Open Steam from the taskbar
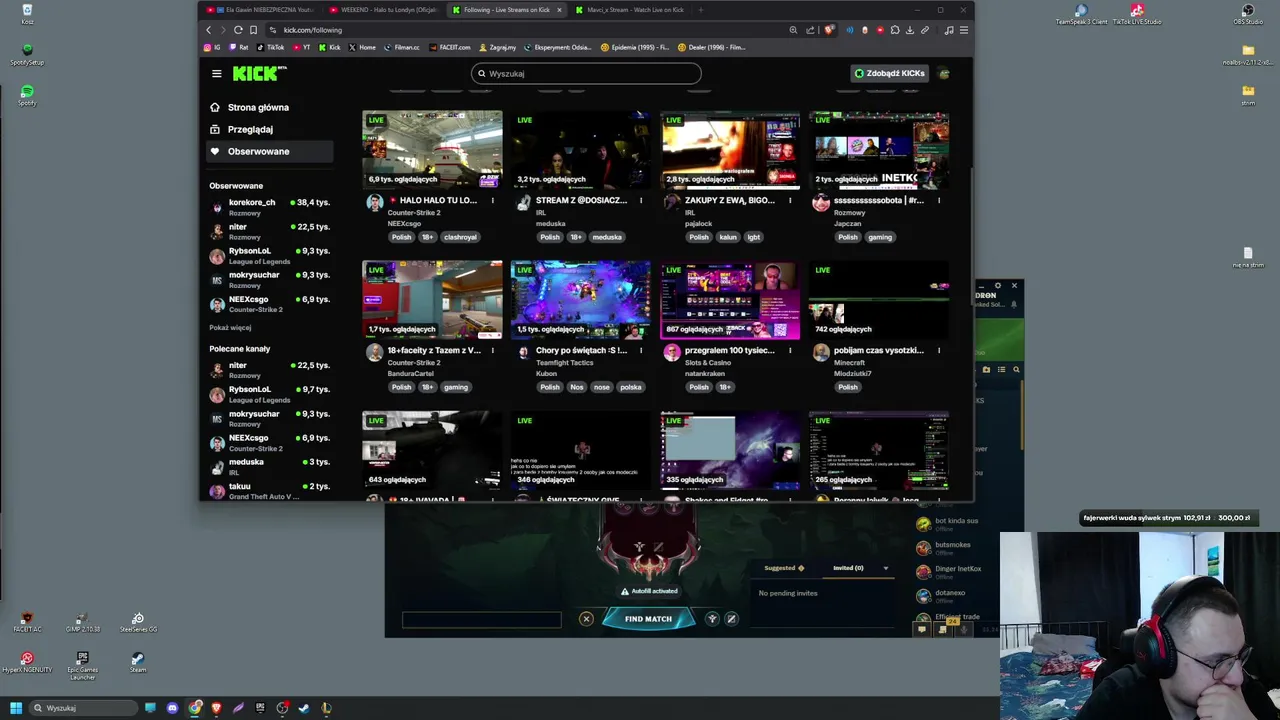 (x=304, y=708)
